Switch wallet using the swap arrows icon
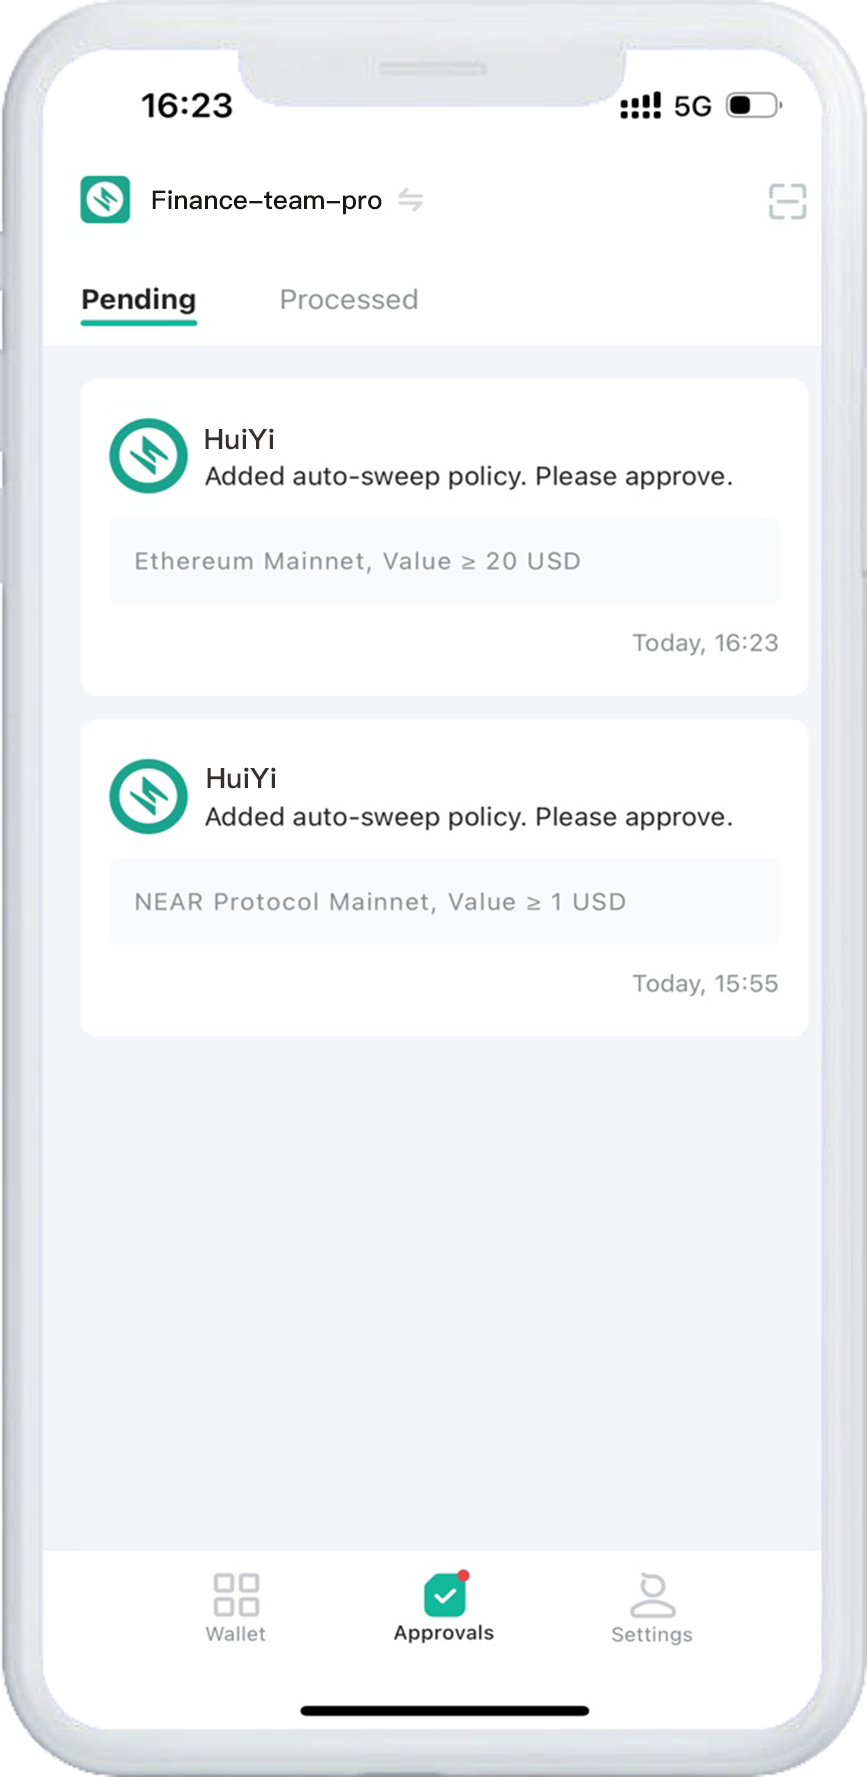The image size is (867, 1777). pyautogui.click(x=410, y=200)
